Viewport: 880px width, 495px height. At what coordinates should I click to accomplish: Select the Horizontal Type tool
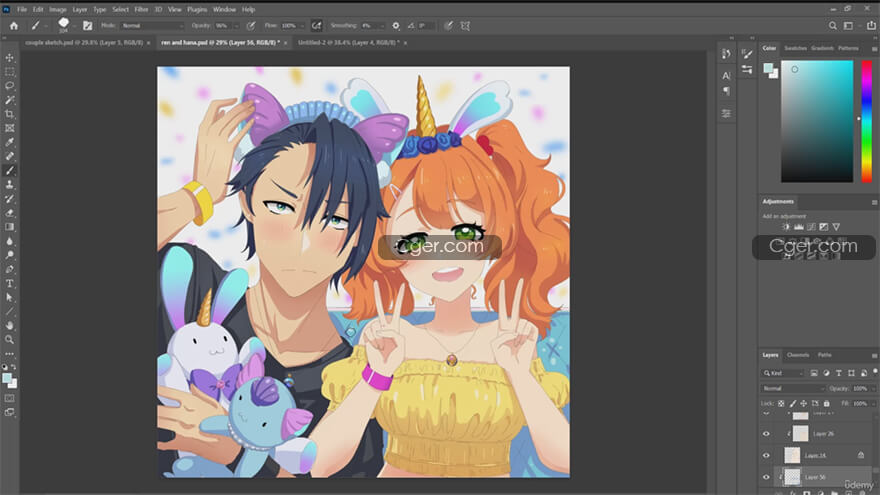[10, 283]
